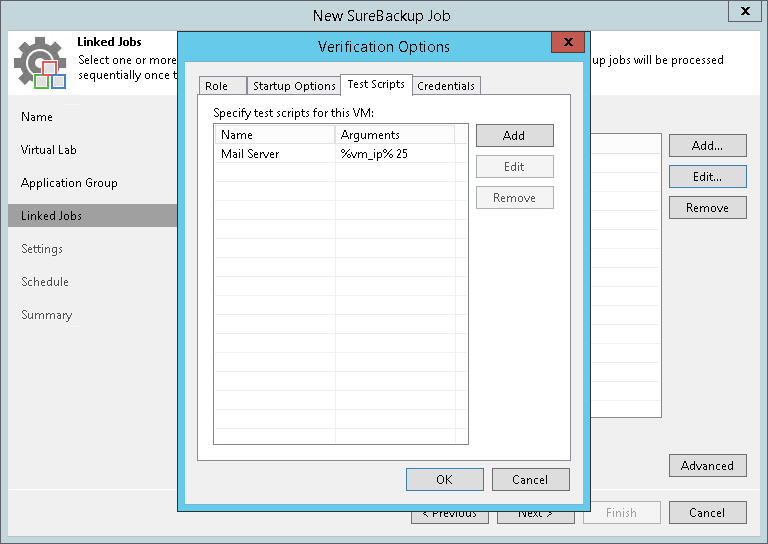Go to the Virtual Lab step
This screenshot has width=768, height=544.
coord(48,150)
